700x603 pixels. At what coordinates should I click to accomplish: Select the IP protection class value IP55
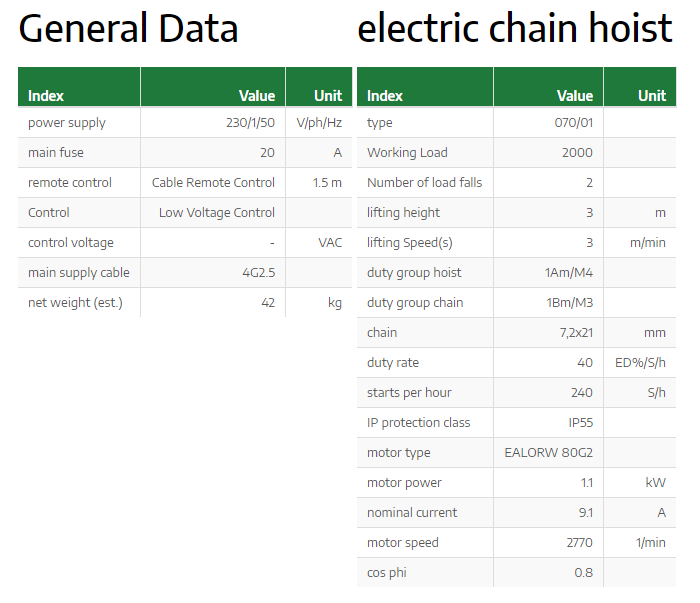click(x=581, y=423)
